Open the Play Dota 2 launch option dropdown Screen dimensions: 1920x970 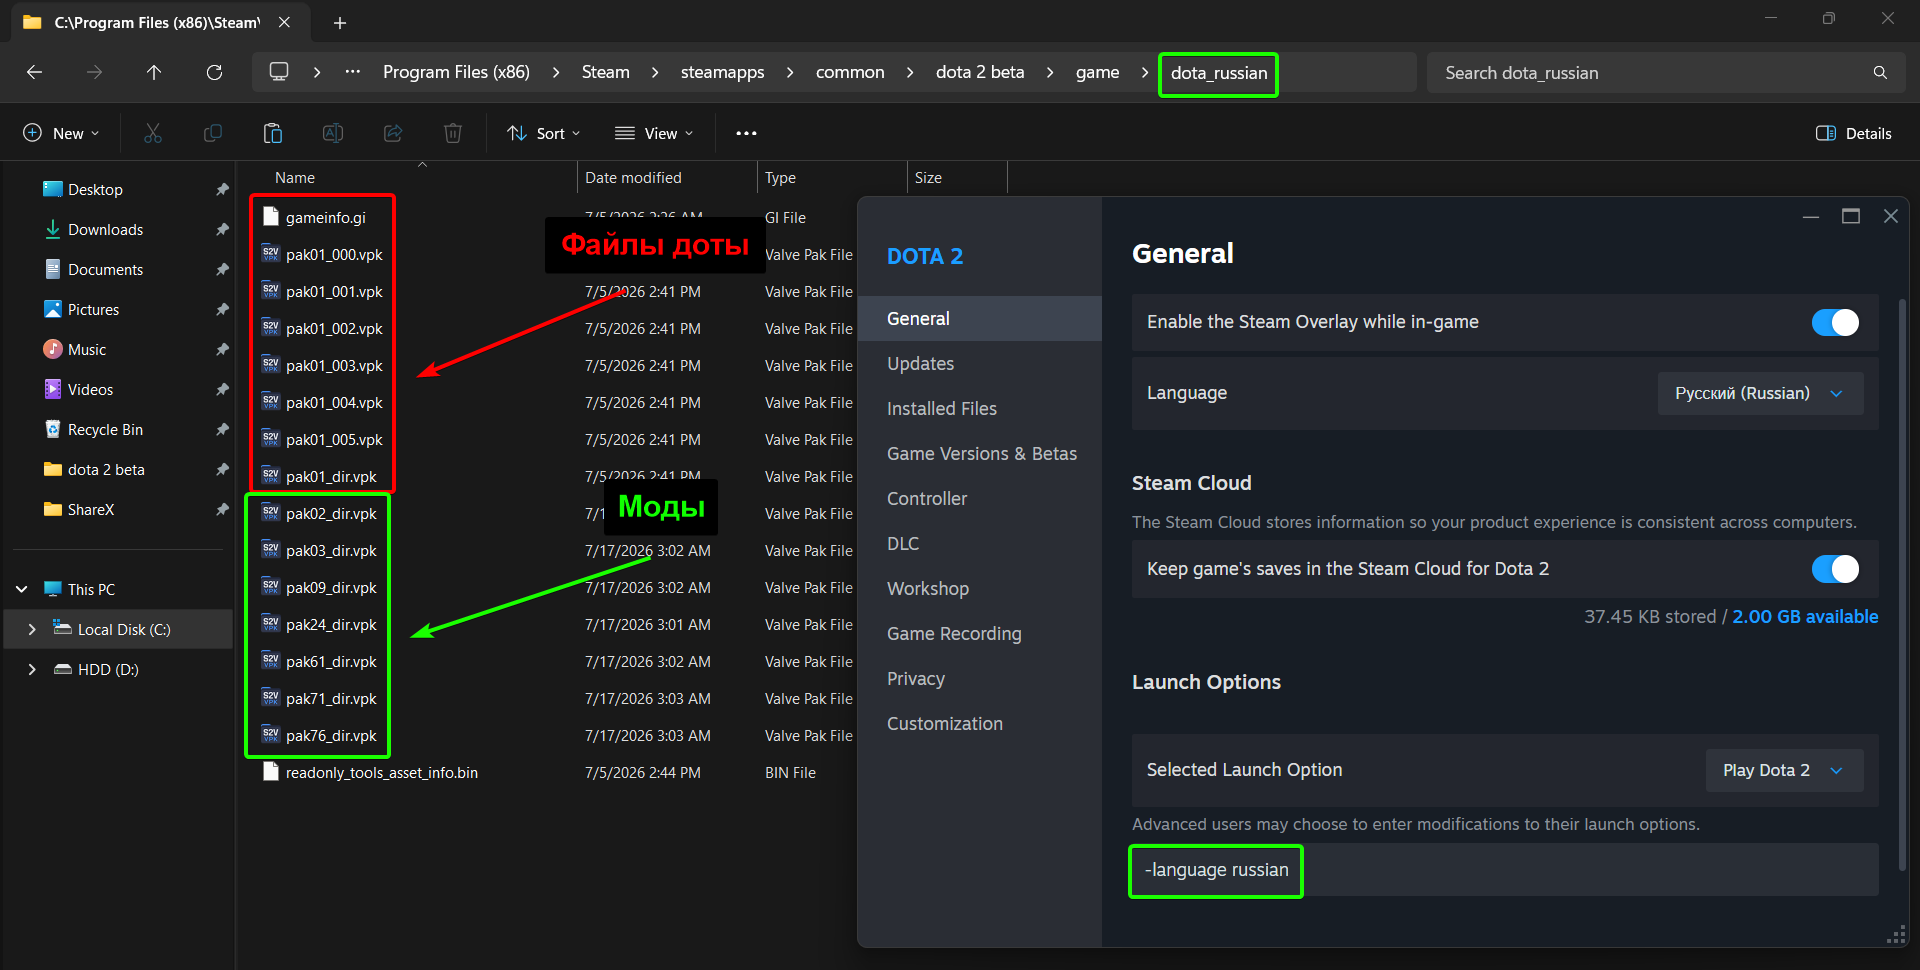[1784, 770]
